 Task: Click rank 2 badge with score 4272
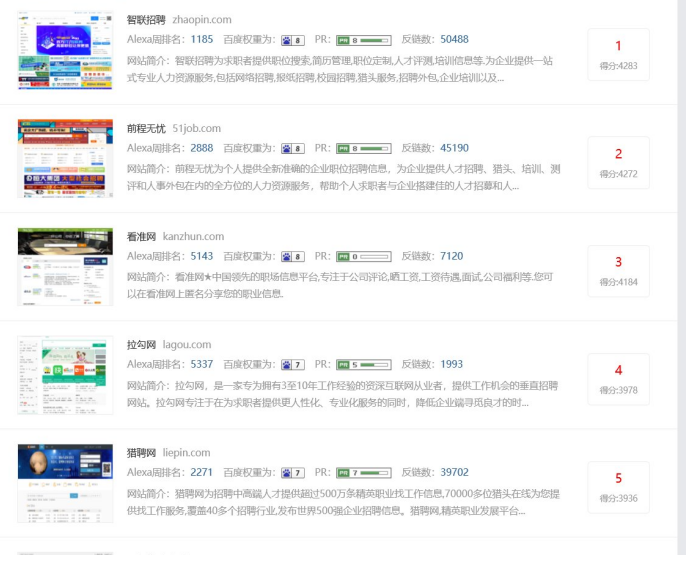coord(618,163)
